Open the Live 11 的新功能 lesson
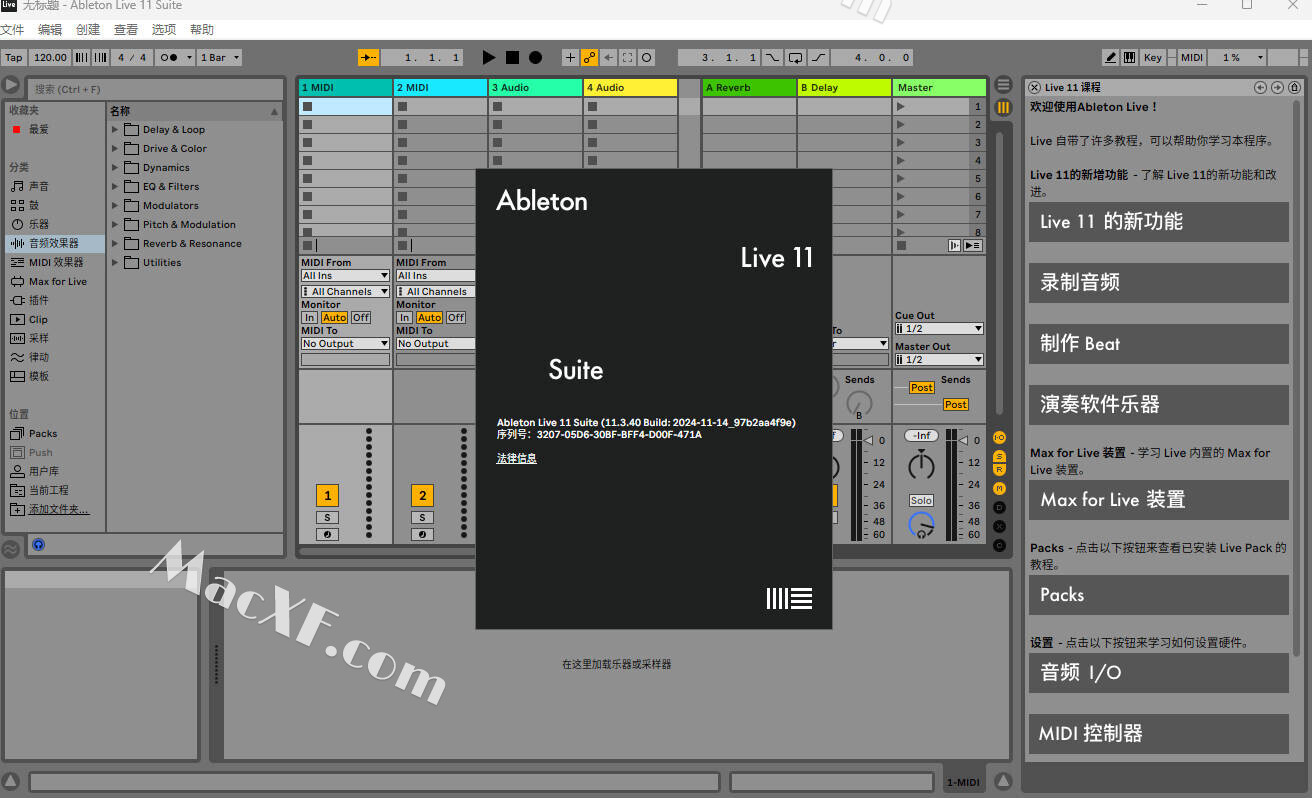The width and height of the screenshot is (1312, 798). (1159, 222)
